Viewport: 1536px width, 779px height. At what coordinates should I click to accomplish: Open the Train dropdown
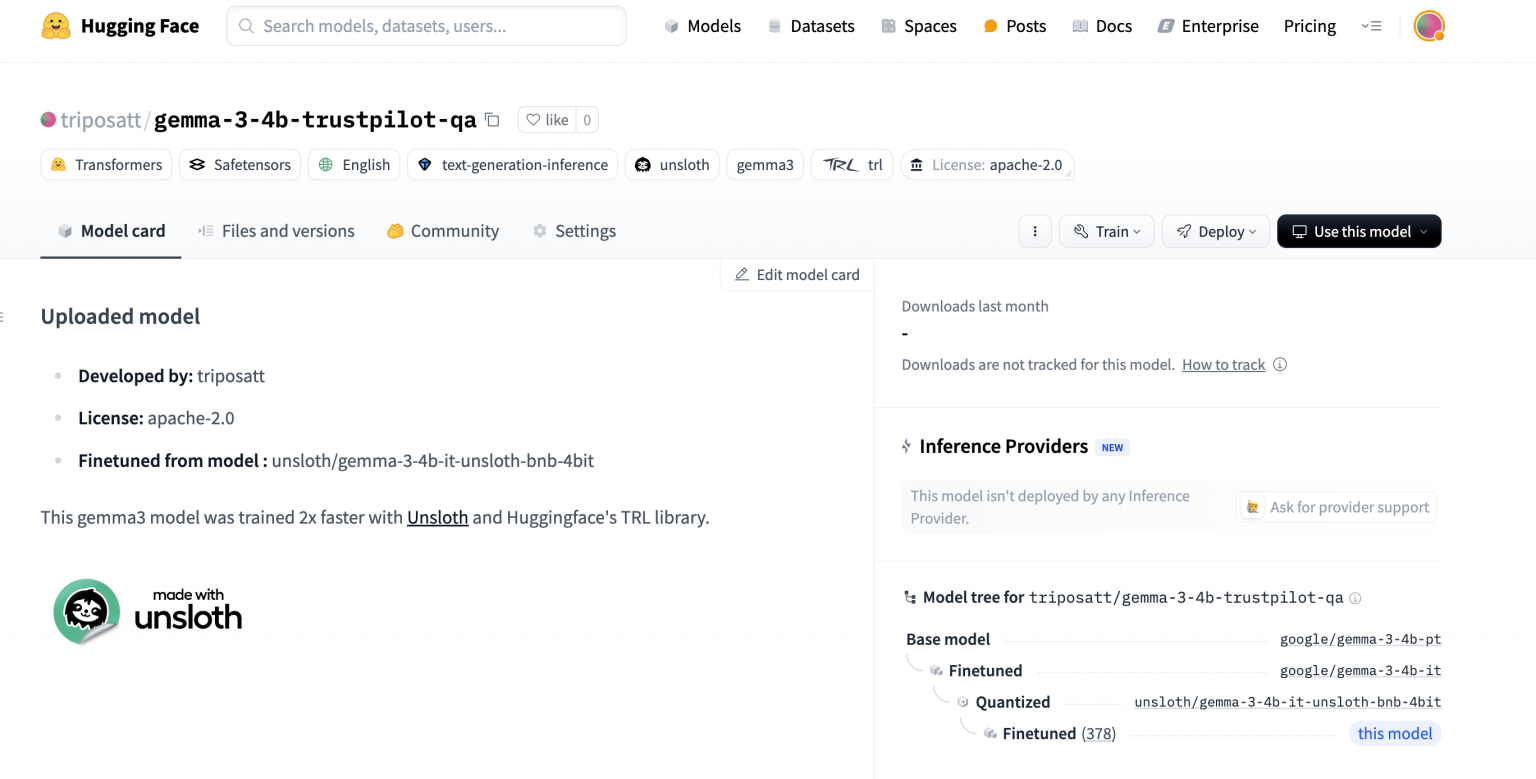[1106, 231]
